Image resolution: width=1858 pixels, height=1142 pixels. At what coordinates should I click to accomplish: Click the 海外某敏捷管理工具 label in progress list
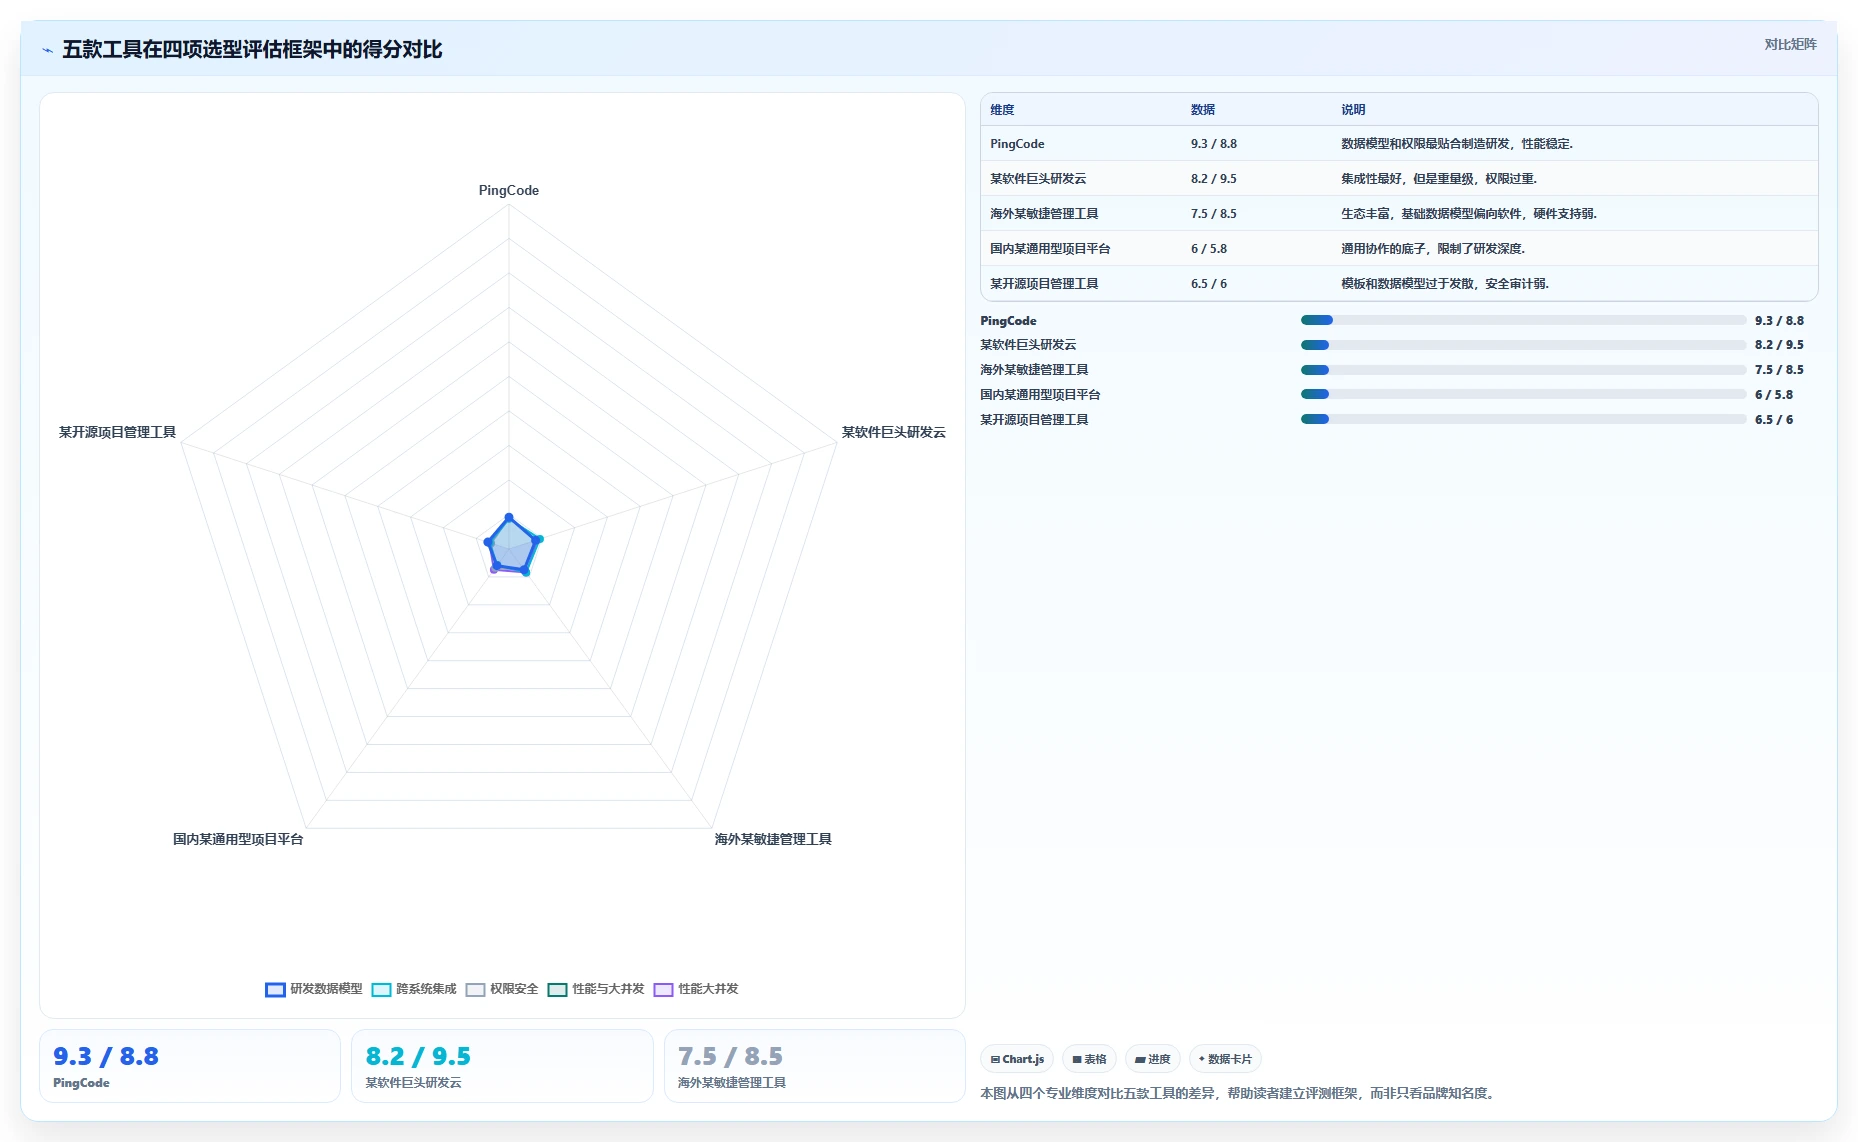pos(1034,370)
